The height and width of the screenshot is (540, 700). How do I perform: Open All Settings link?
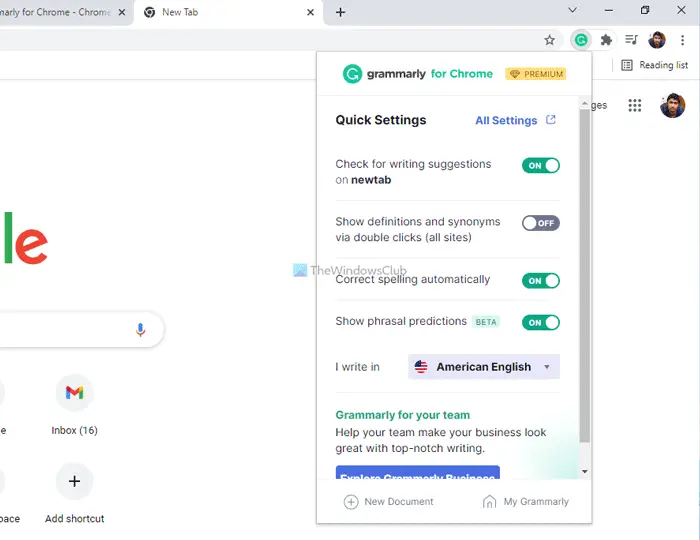click(506, 120)
